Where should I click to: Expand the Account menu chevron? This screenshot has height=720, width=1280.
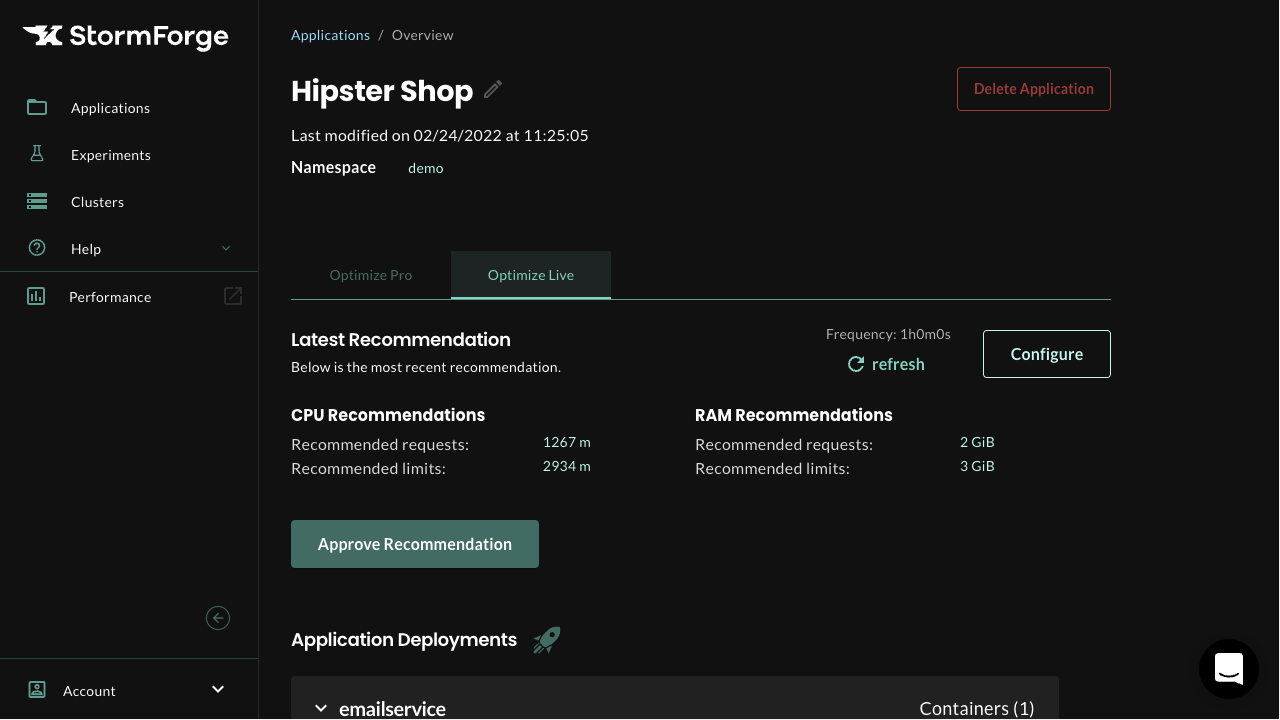(218, 689)
